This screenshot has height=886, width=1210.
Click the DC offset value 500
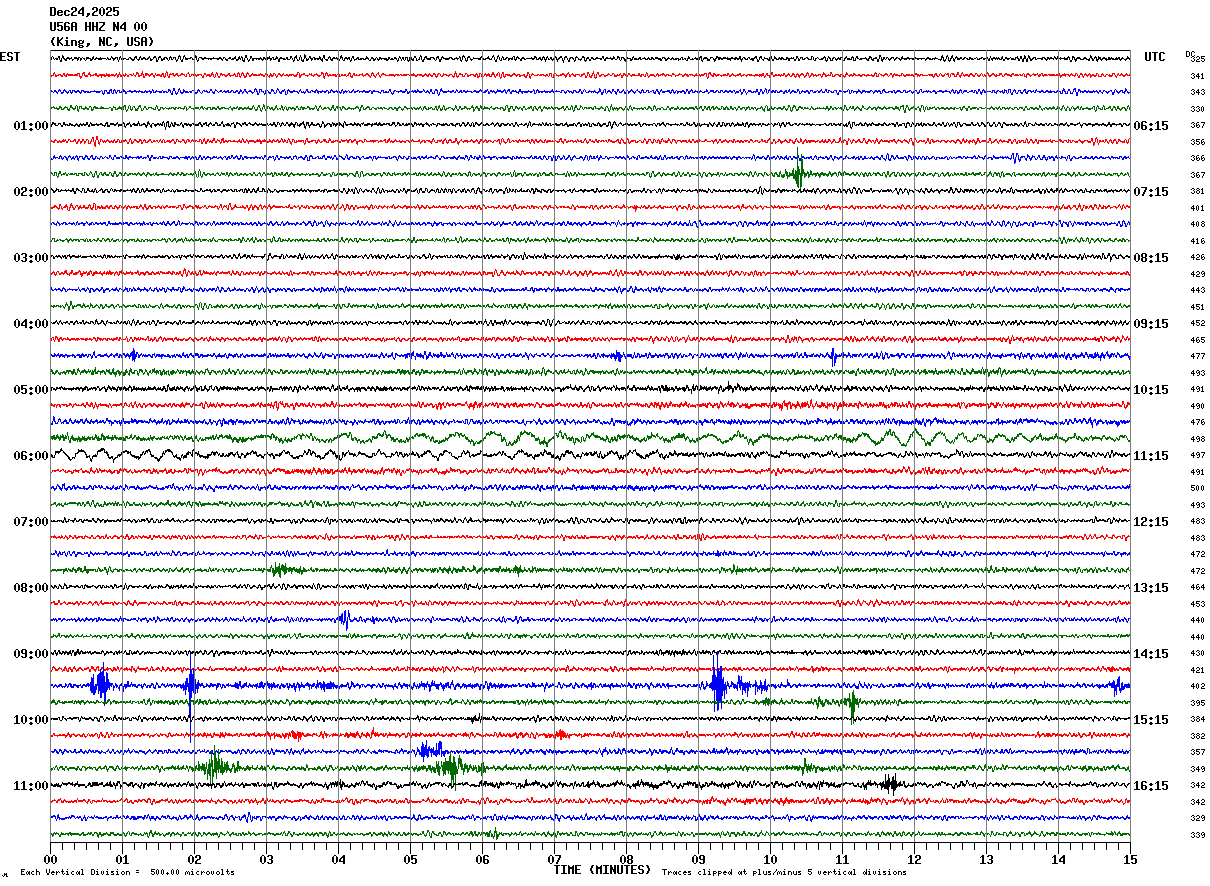[x=1198, y=488]
